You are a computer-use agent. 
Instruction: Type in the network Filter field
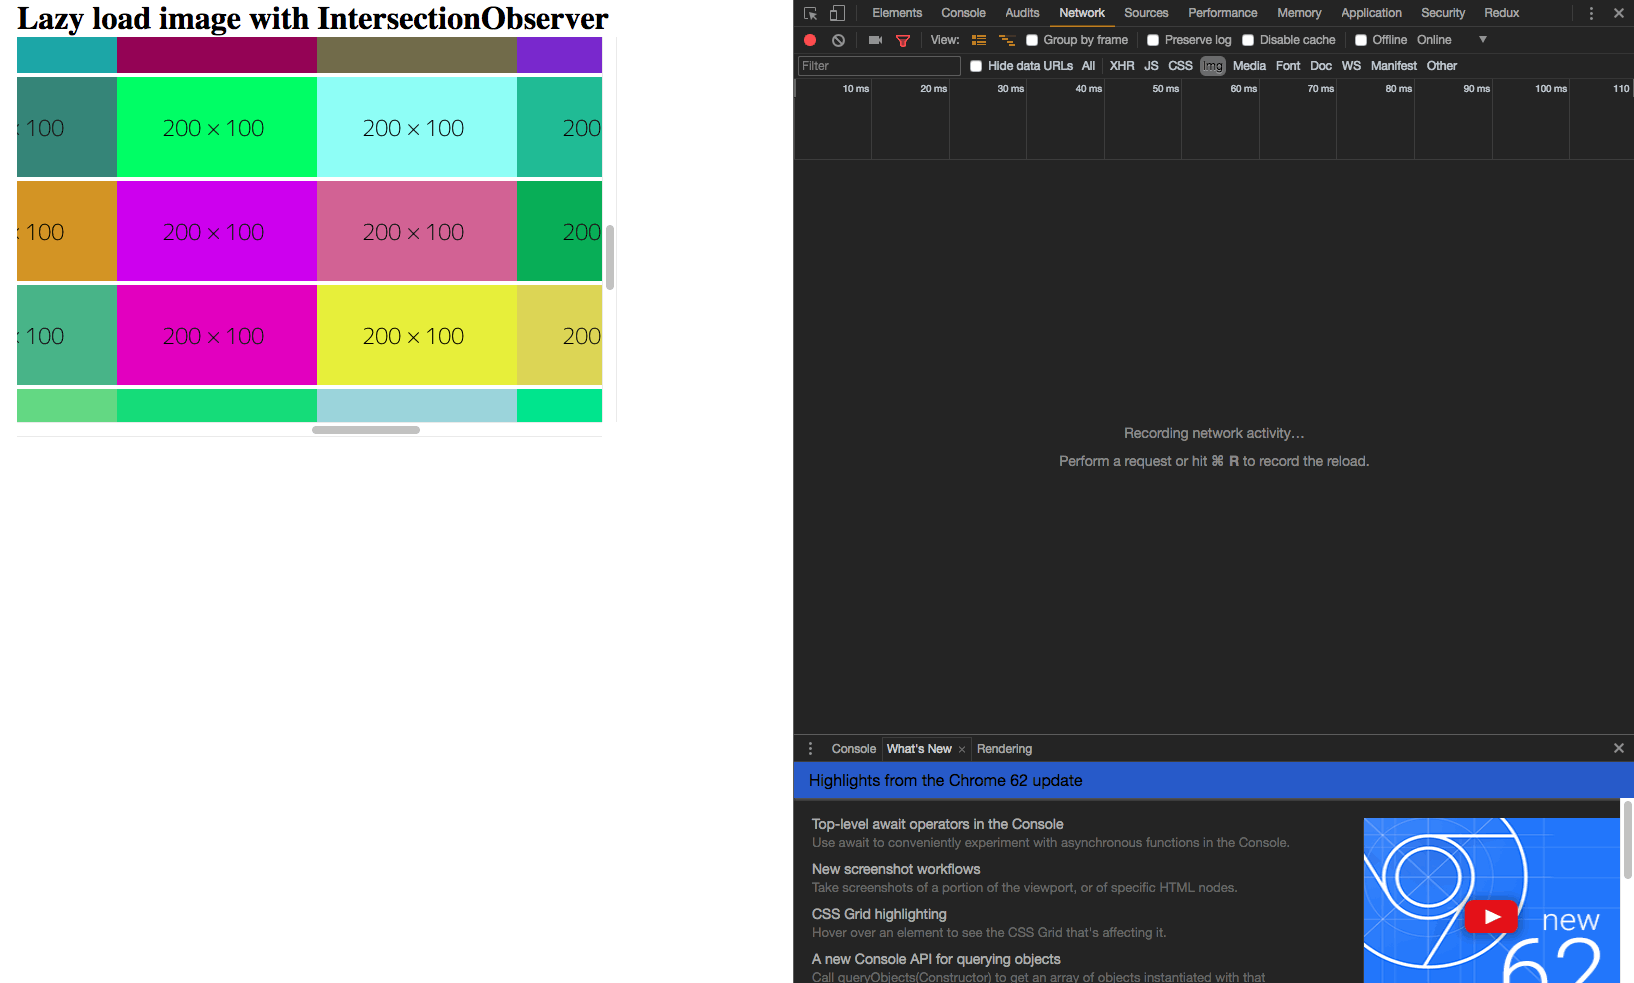click(879, 66)
